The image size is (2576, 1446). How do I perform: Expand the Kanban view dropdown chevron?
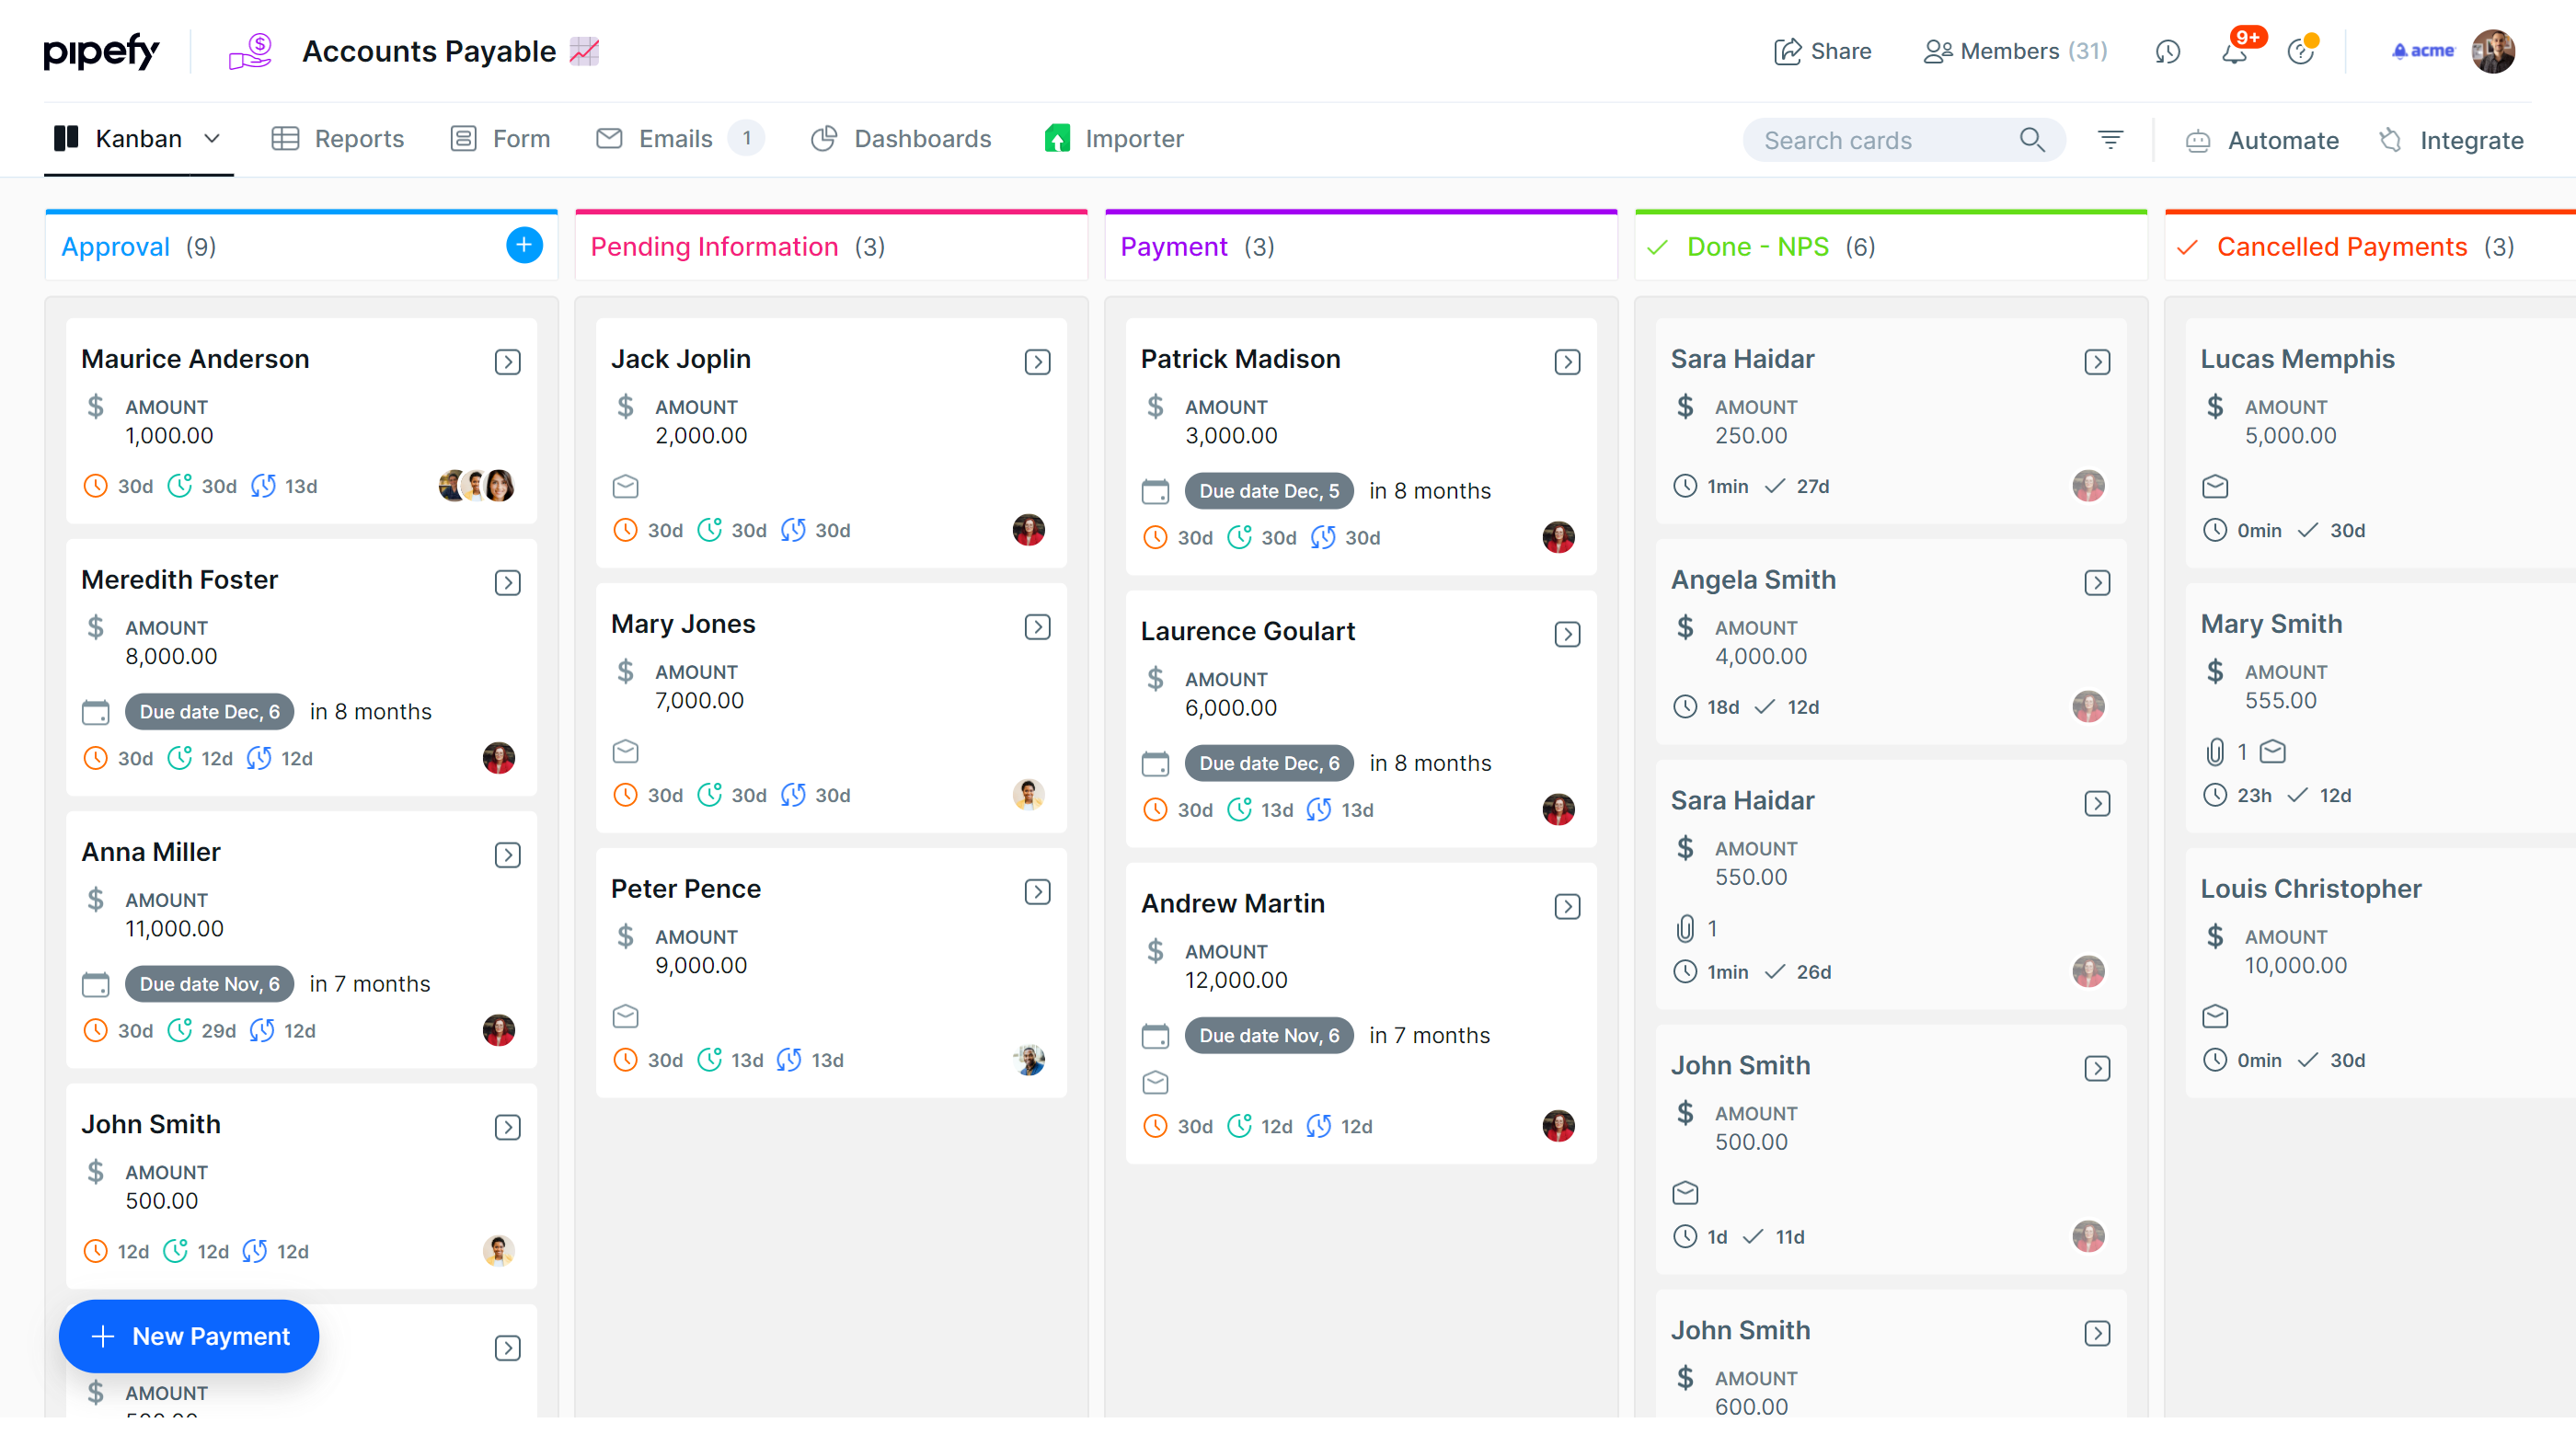coord(212,139)
